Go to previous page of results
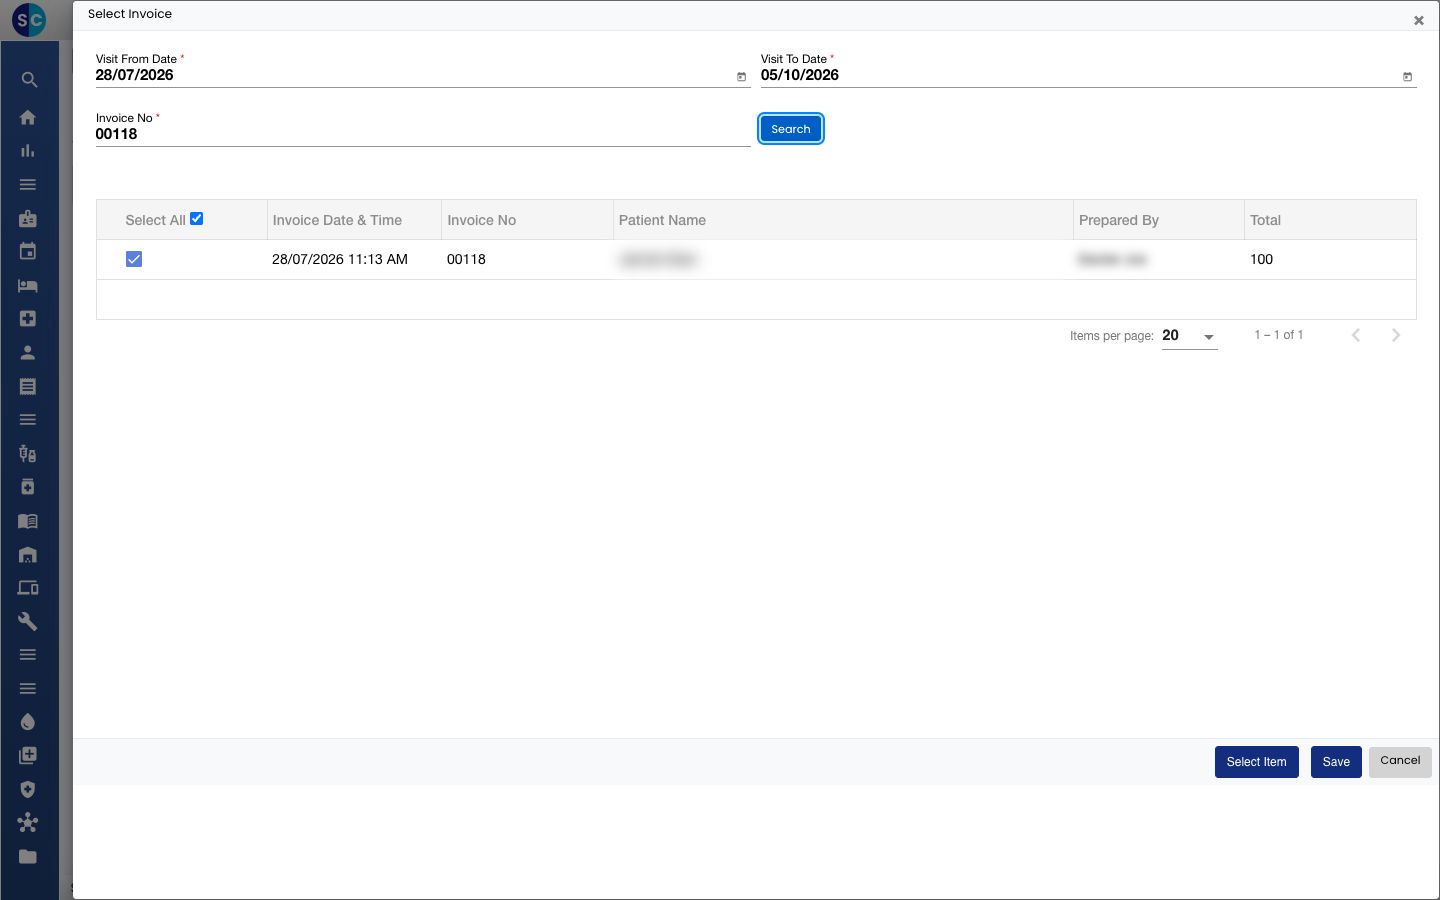1440x900 pixels. [1356, 335]
